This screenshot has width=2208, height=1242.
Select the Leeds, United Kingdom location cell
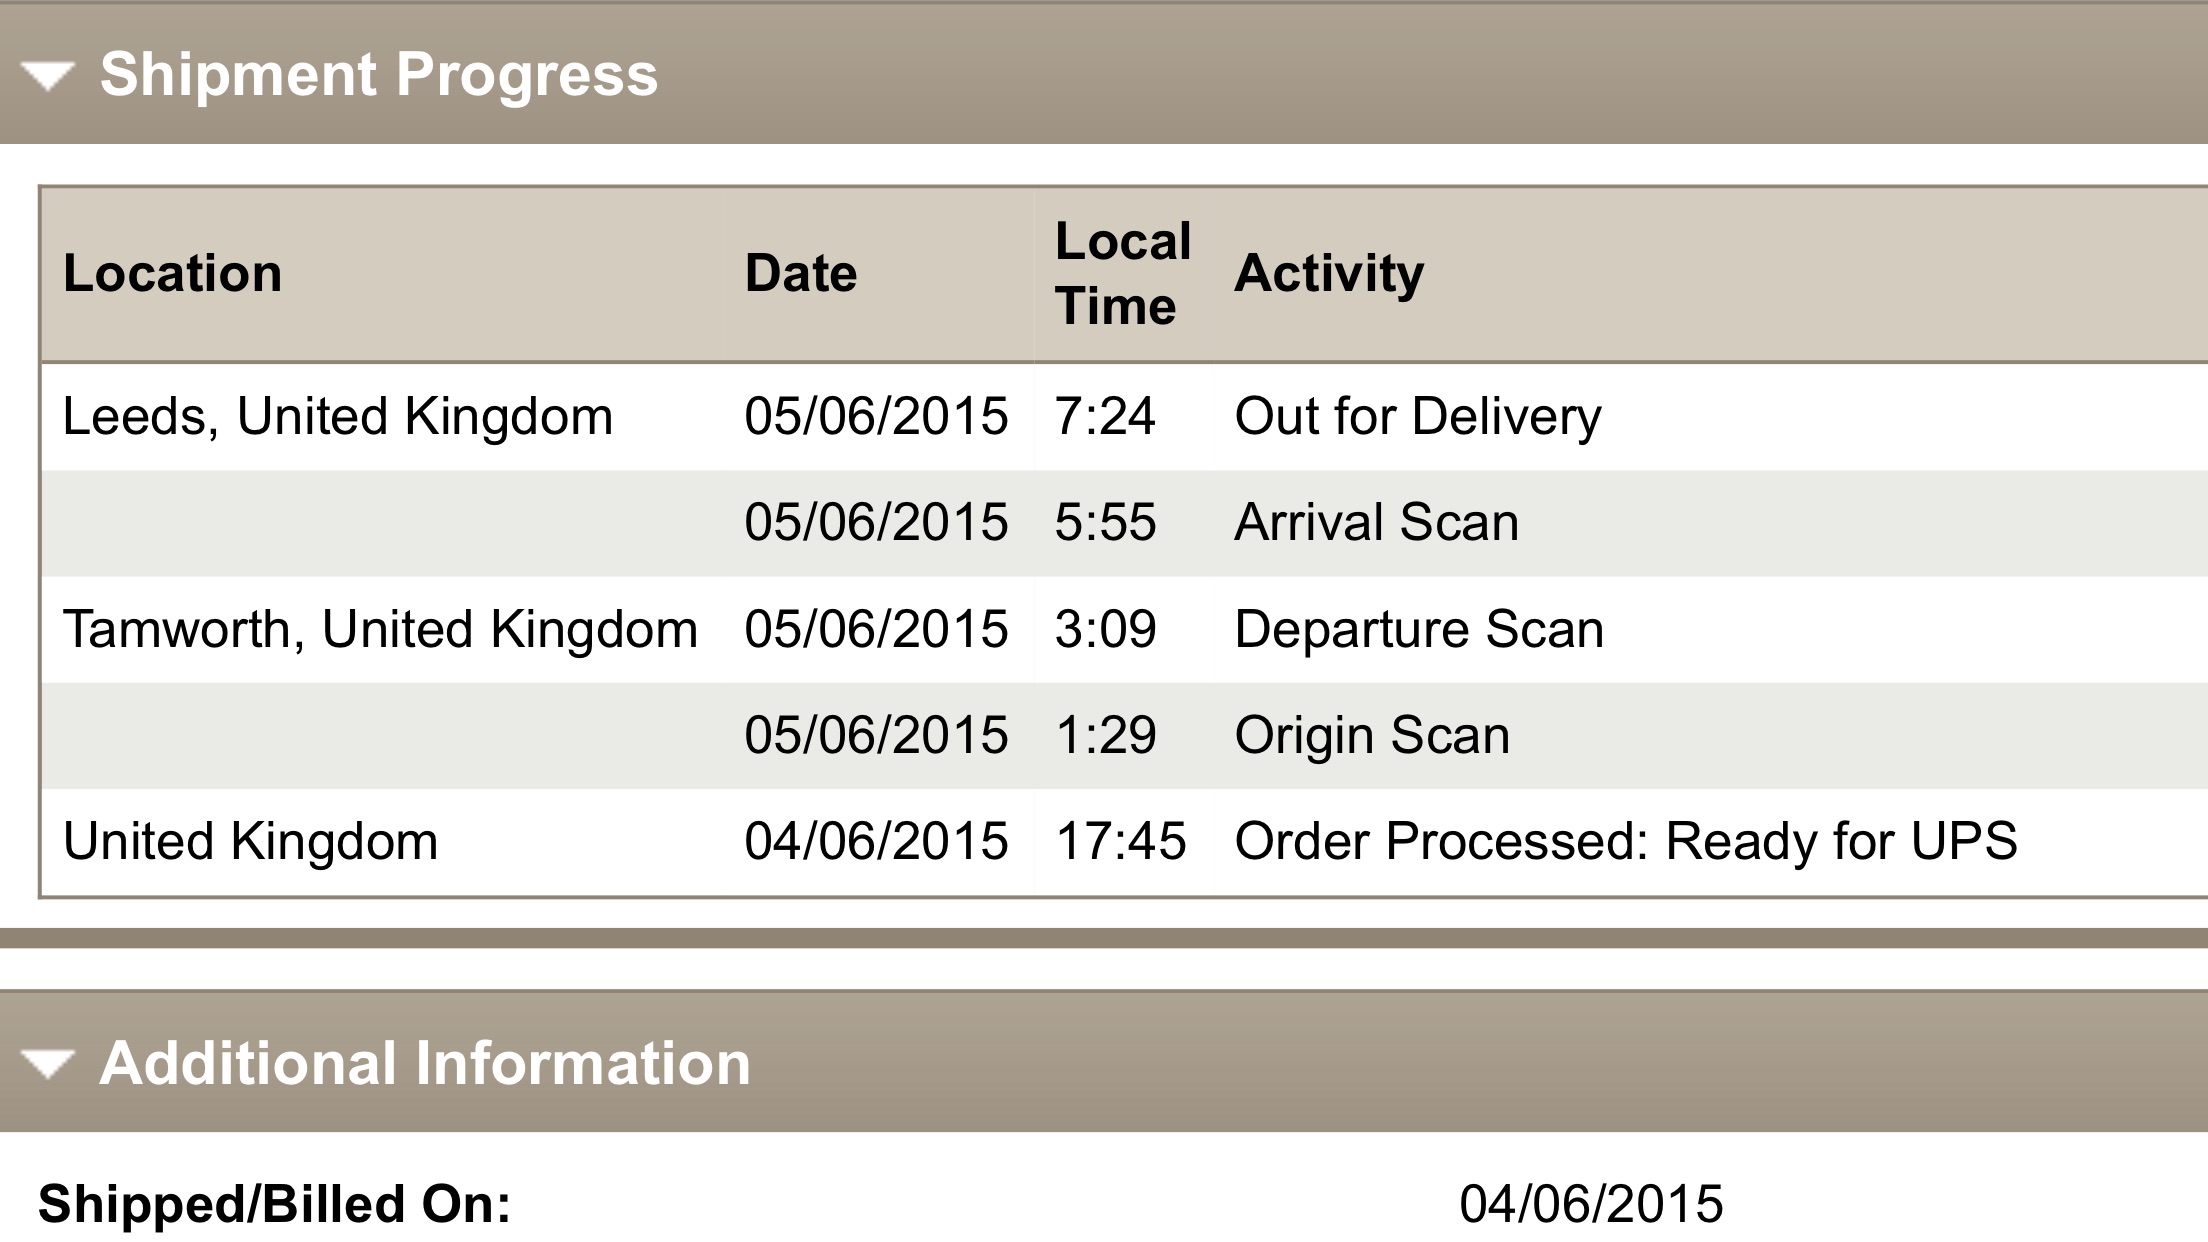pos(338,416)
